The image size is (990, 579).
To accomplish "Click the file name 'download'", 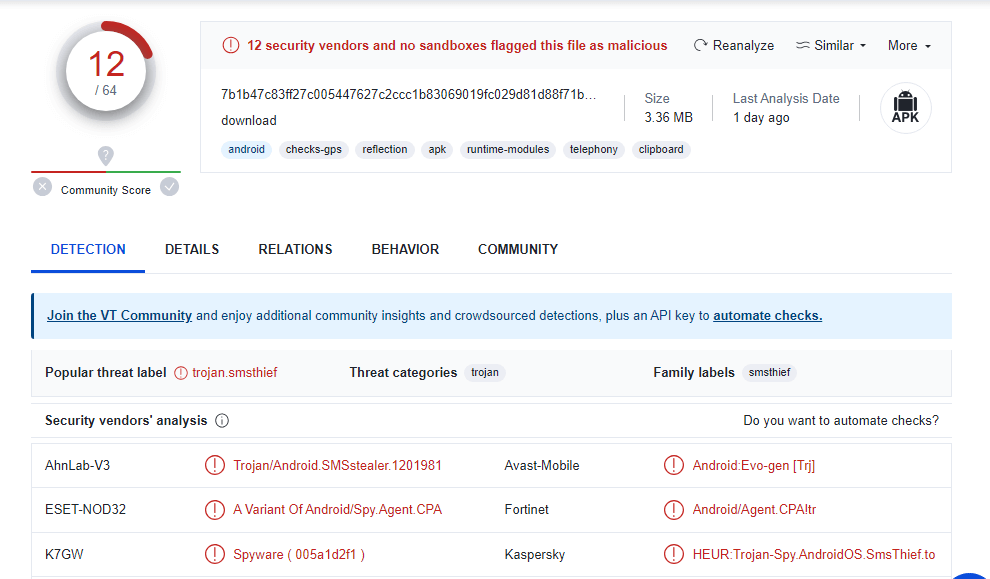I will tap(249, 121).
